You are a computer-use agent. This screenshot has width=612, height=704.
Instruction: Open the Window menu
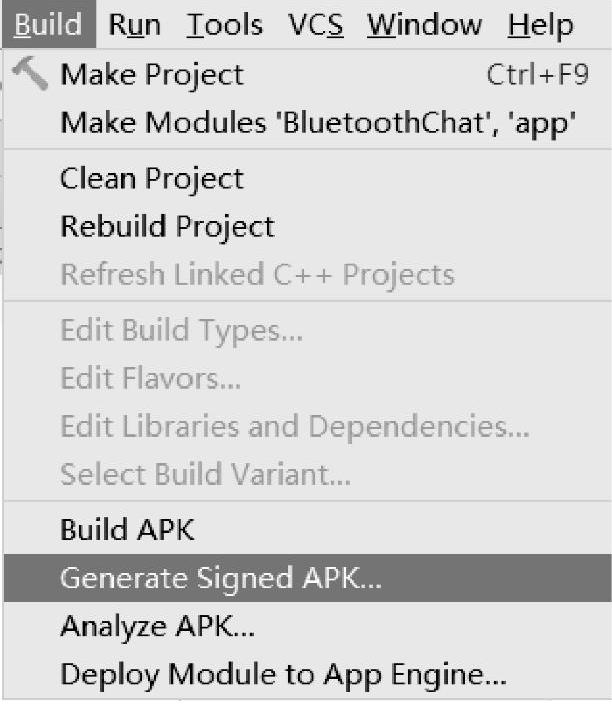tap(424, 24)
